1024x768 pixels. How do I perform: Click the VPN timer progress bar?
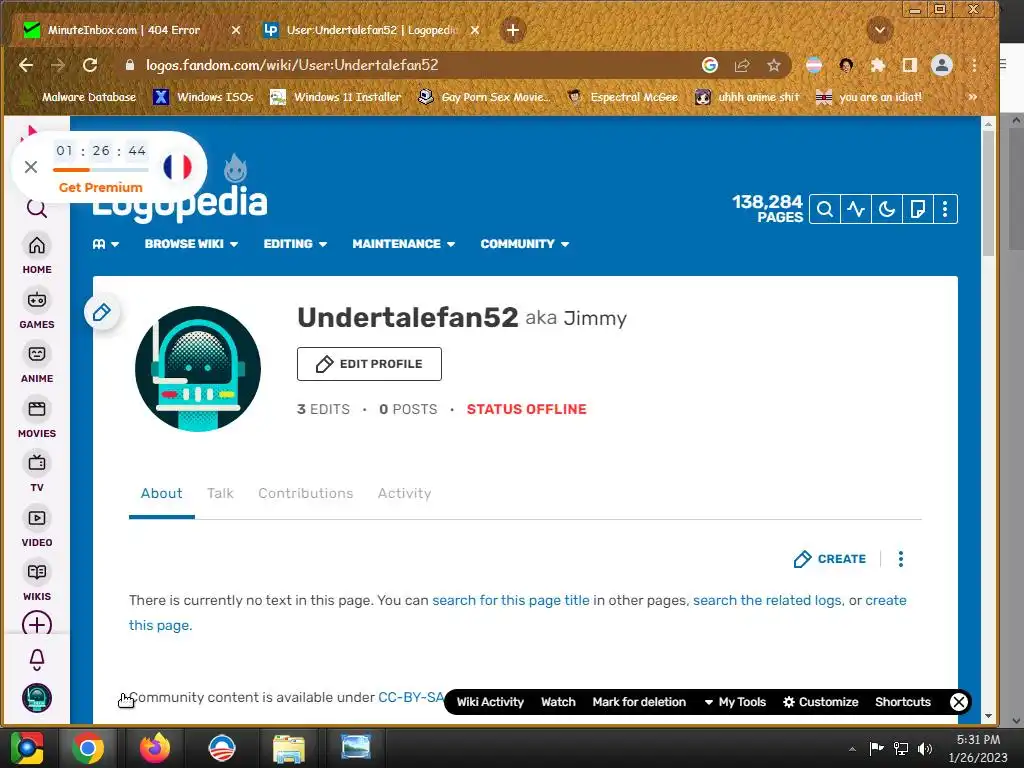pyautogui.click(x=101, y=170)
